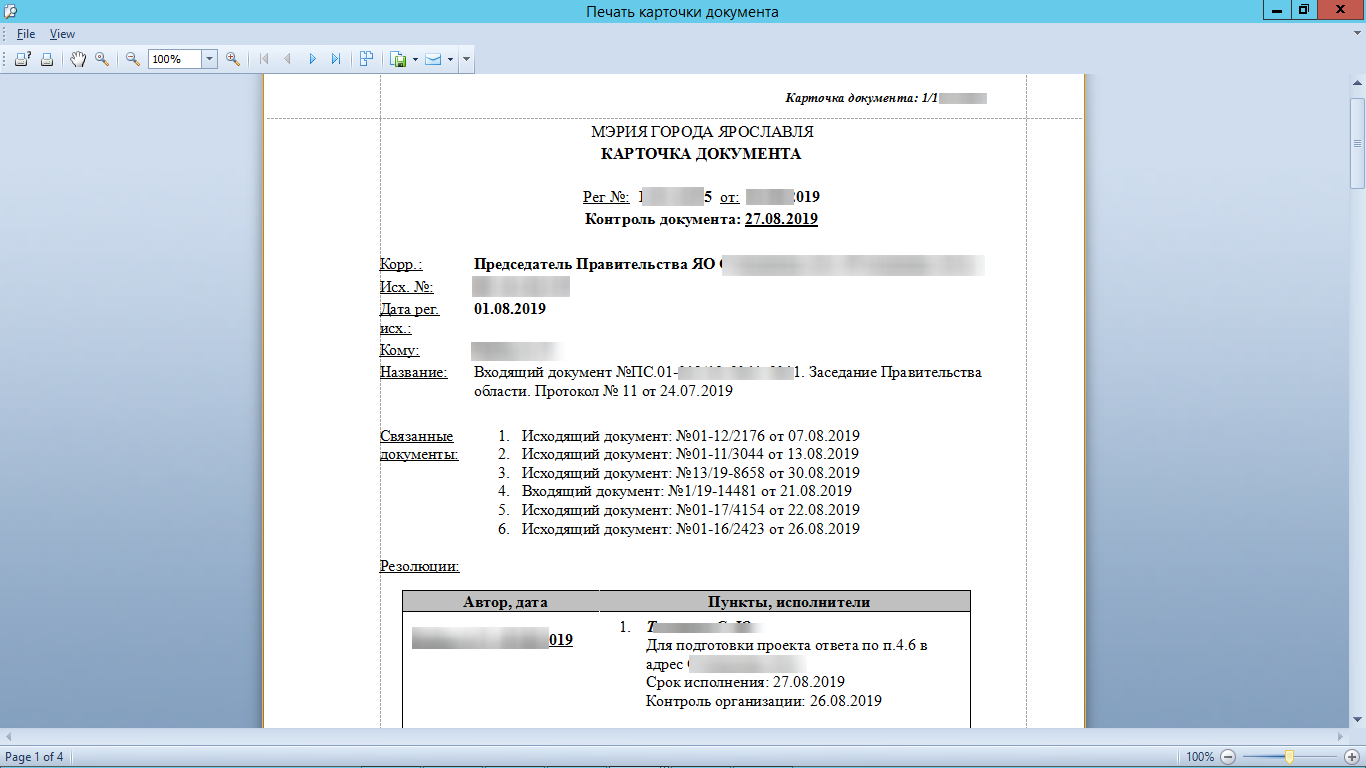Click the vertical scrollbar thumb
This screenshot has height=768, width=1366.
pyautogui.click(x=1357, y=143)
